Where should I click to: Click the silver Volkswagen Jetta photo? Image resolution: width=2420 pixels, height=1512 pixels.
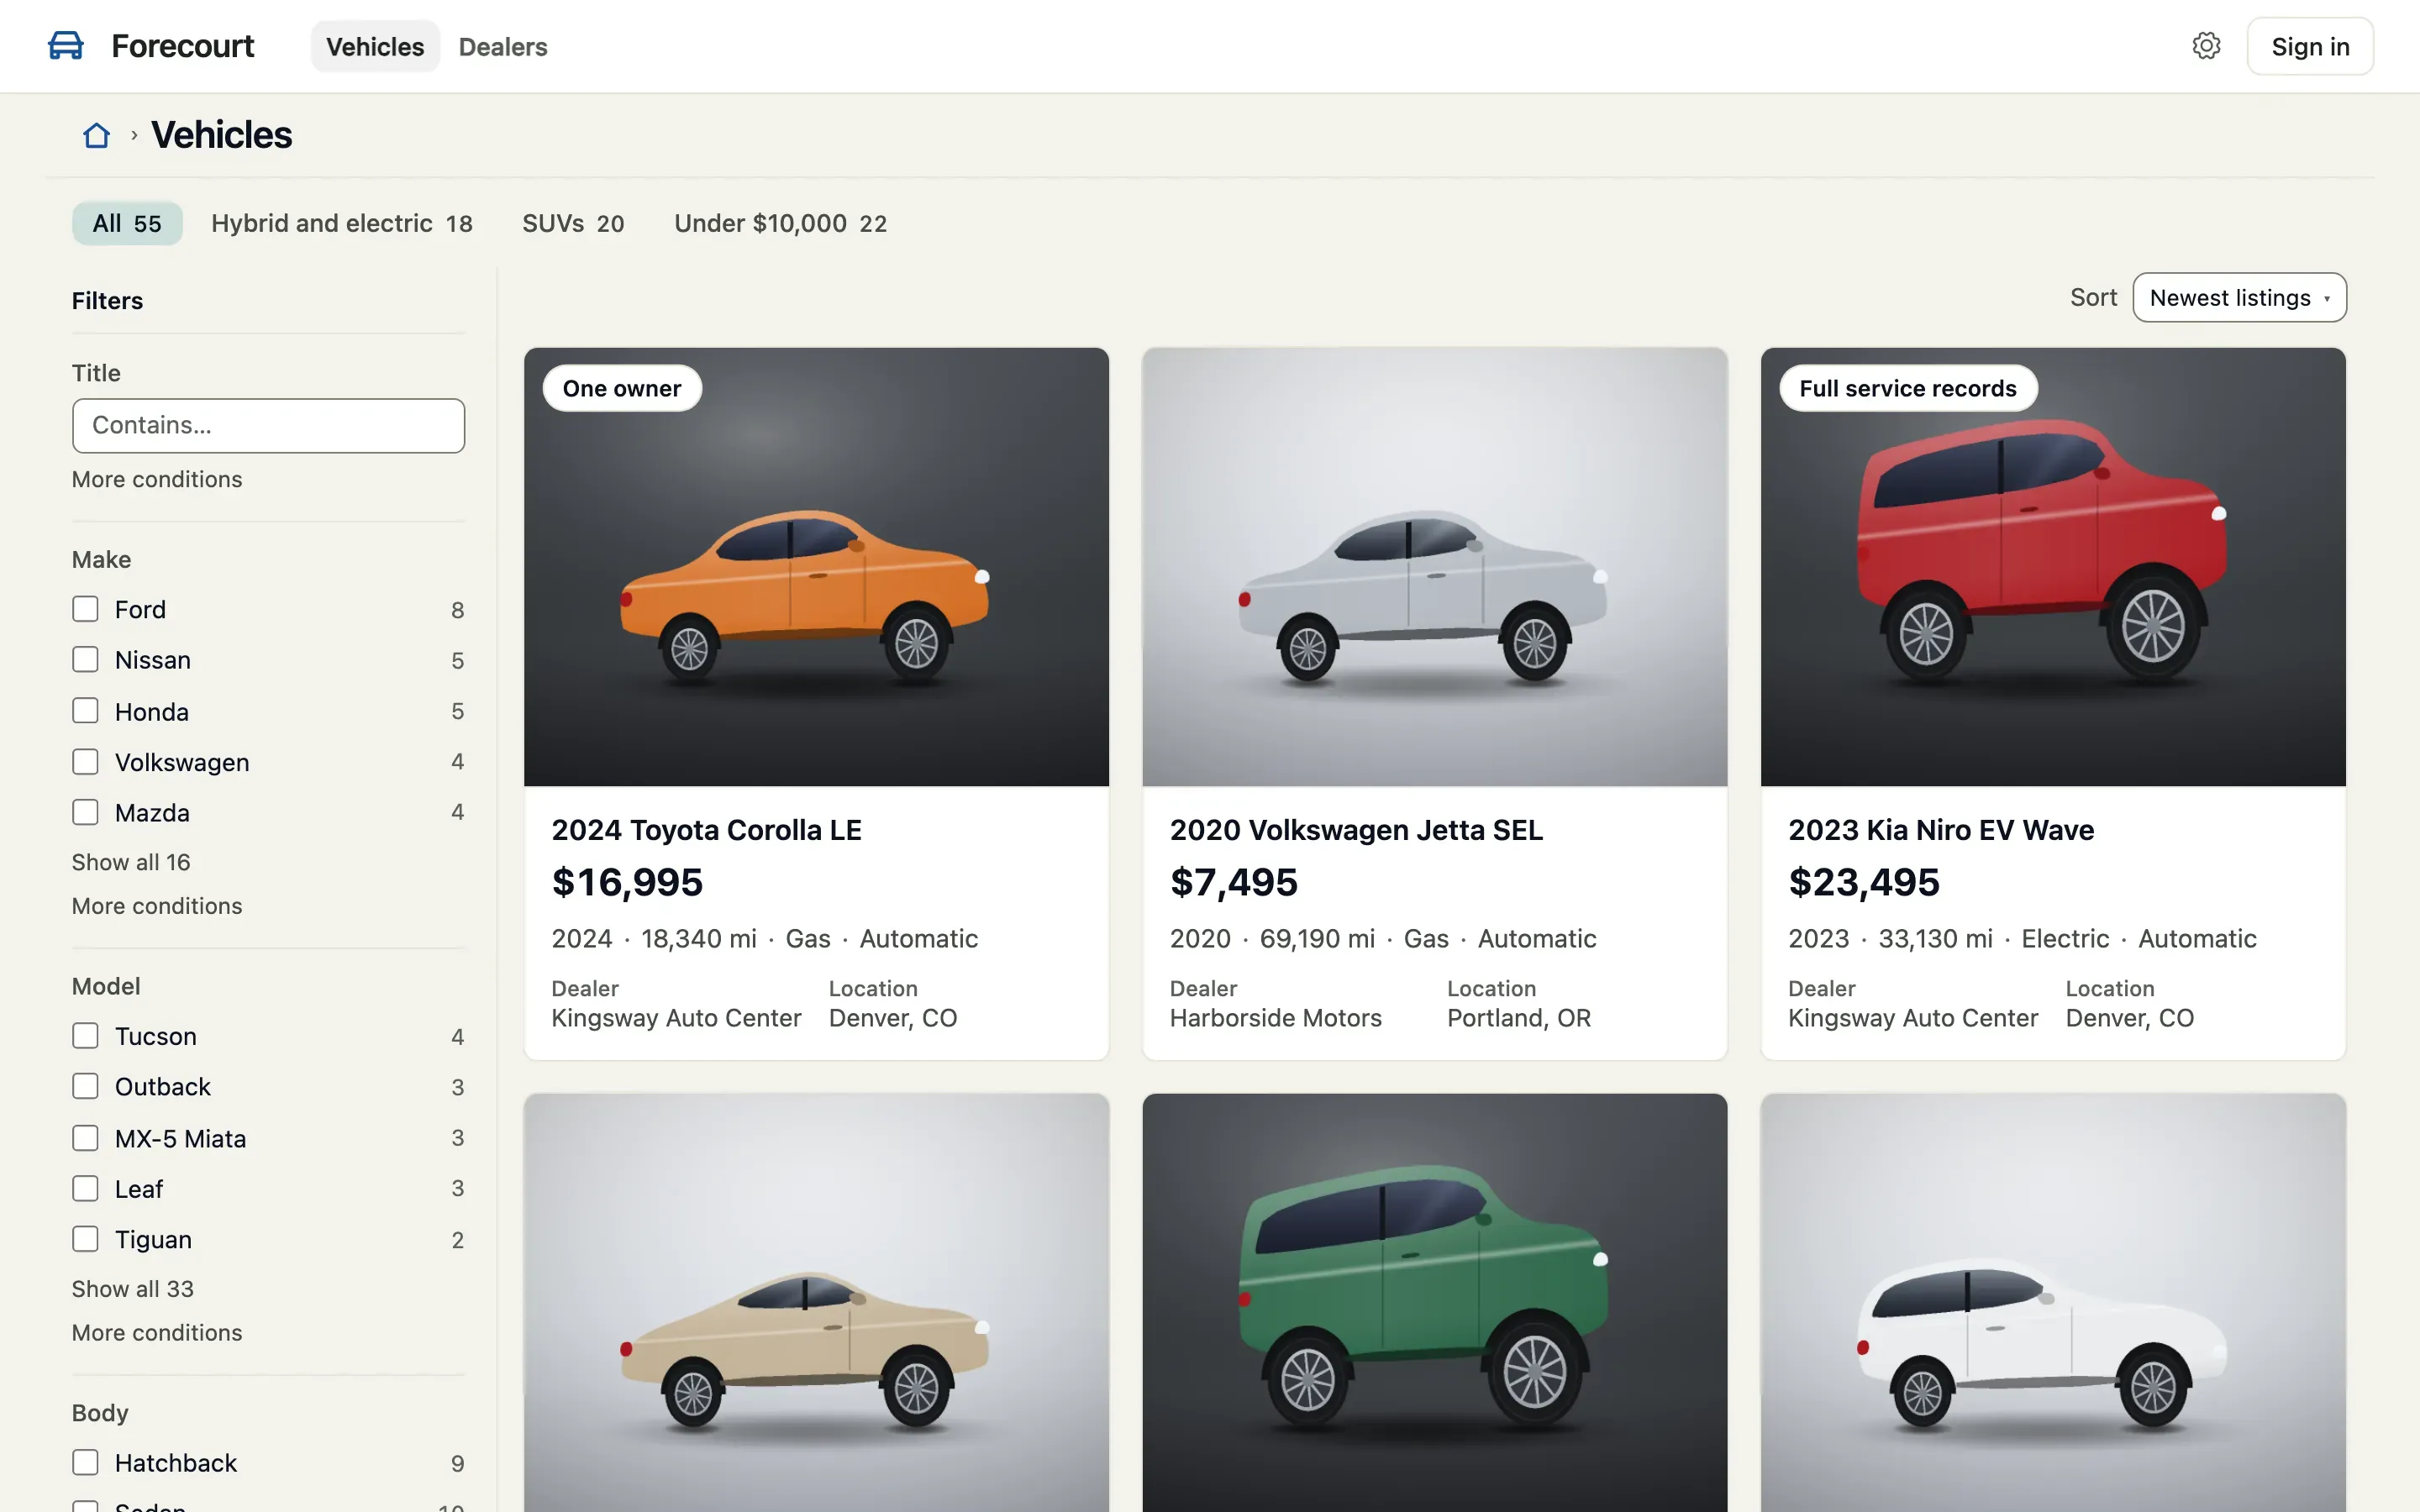coord(1435,567)
